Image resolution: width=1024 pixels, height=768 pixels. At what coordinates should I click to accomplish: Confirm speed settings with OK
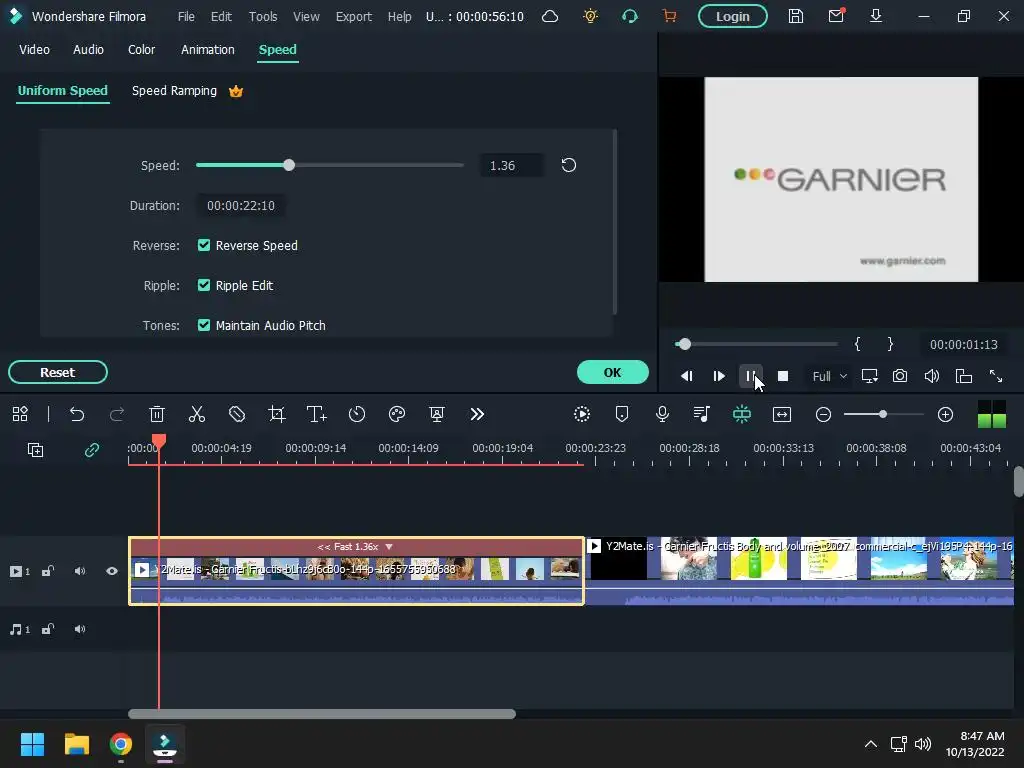pyautogui.click(x=613, y=372)
